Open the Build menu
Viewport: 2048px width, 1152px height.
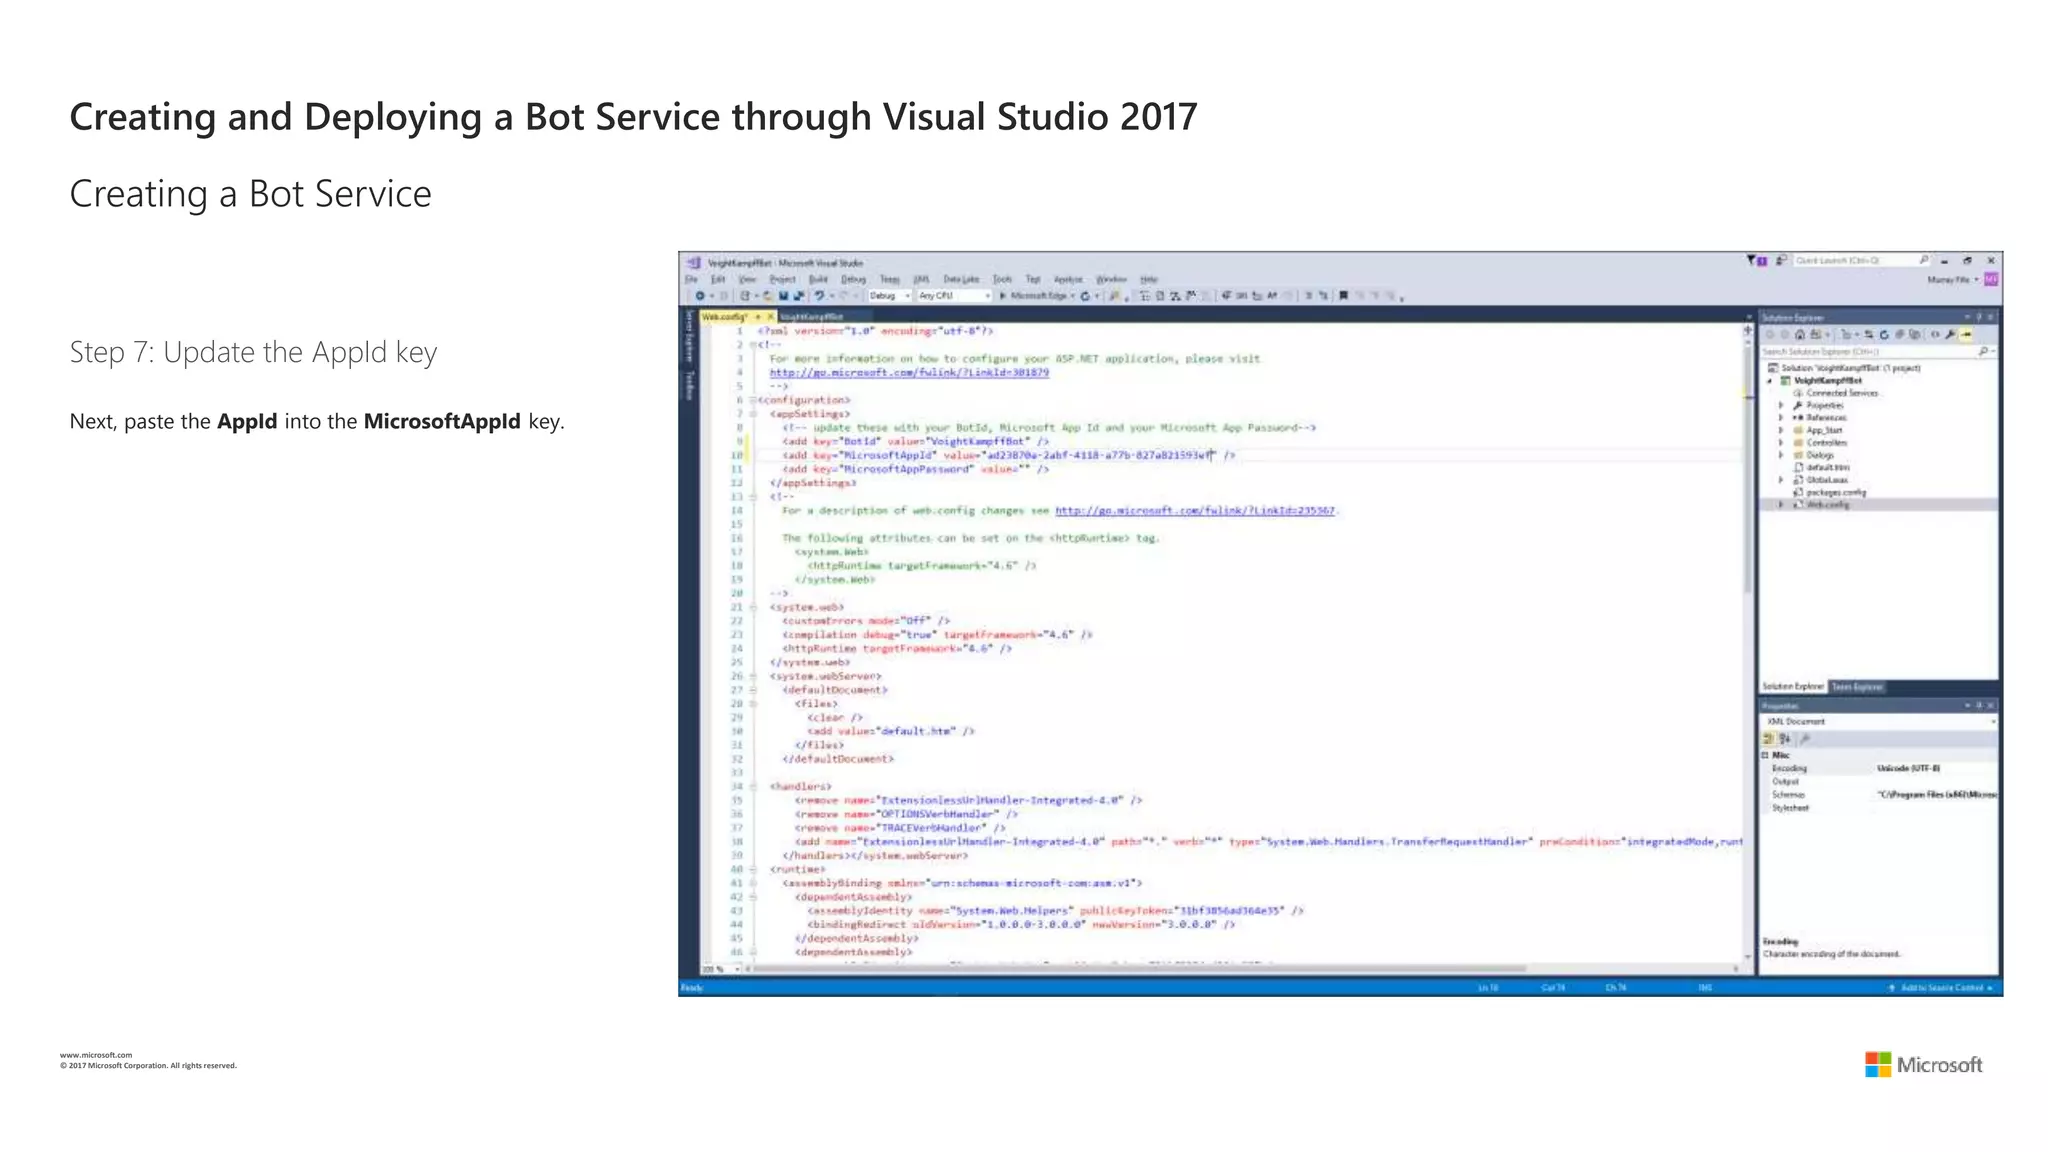(818, 280)
